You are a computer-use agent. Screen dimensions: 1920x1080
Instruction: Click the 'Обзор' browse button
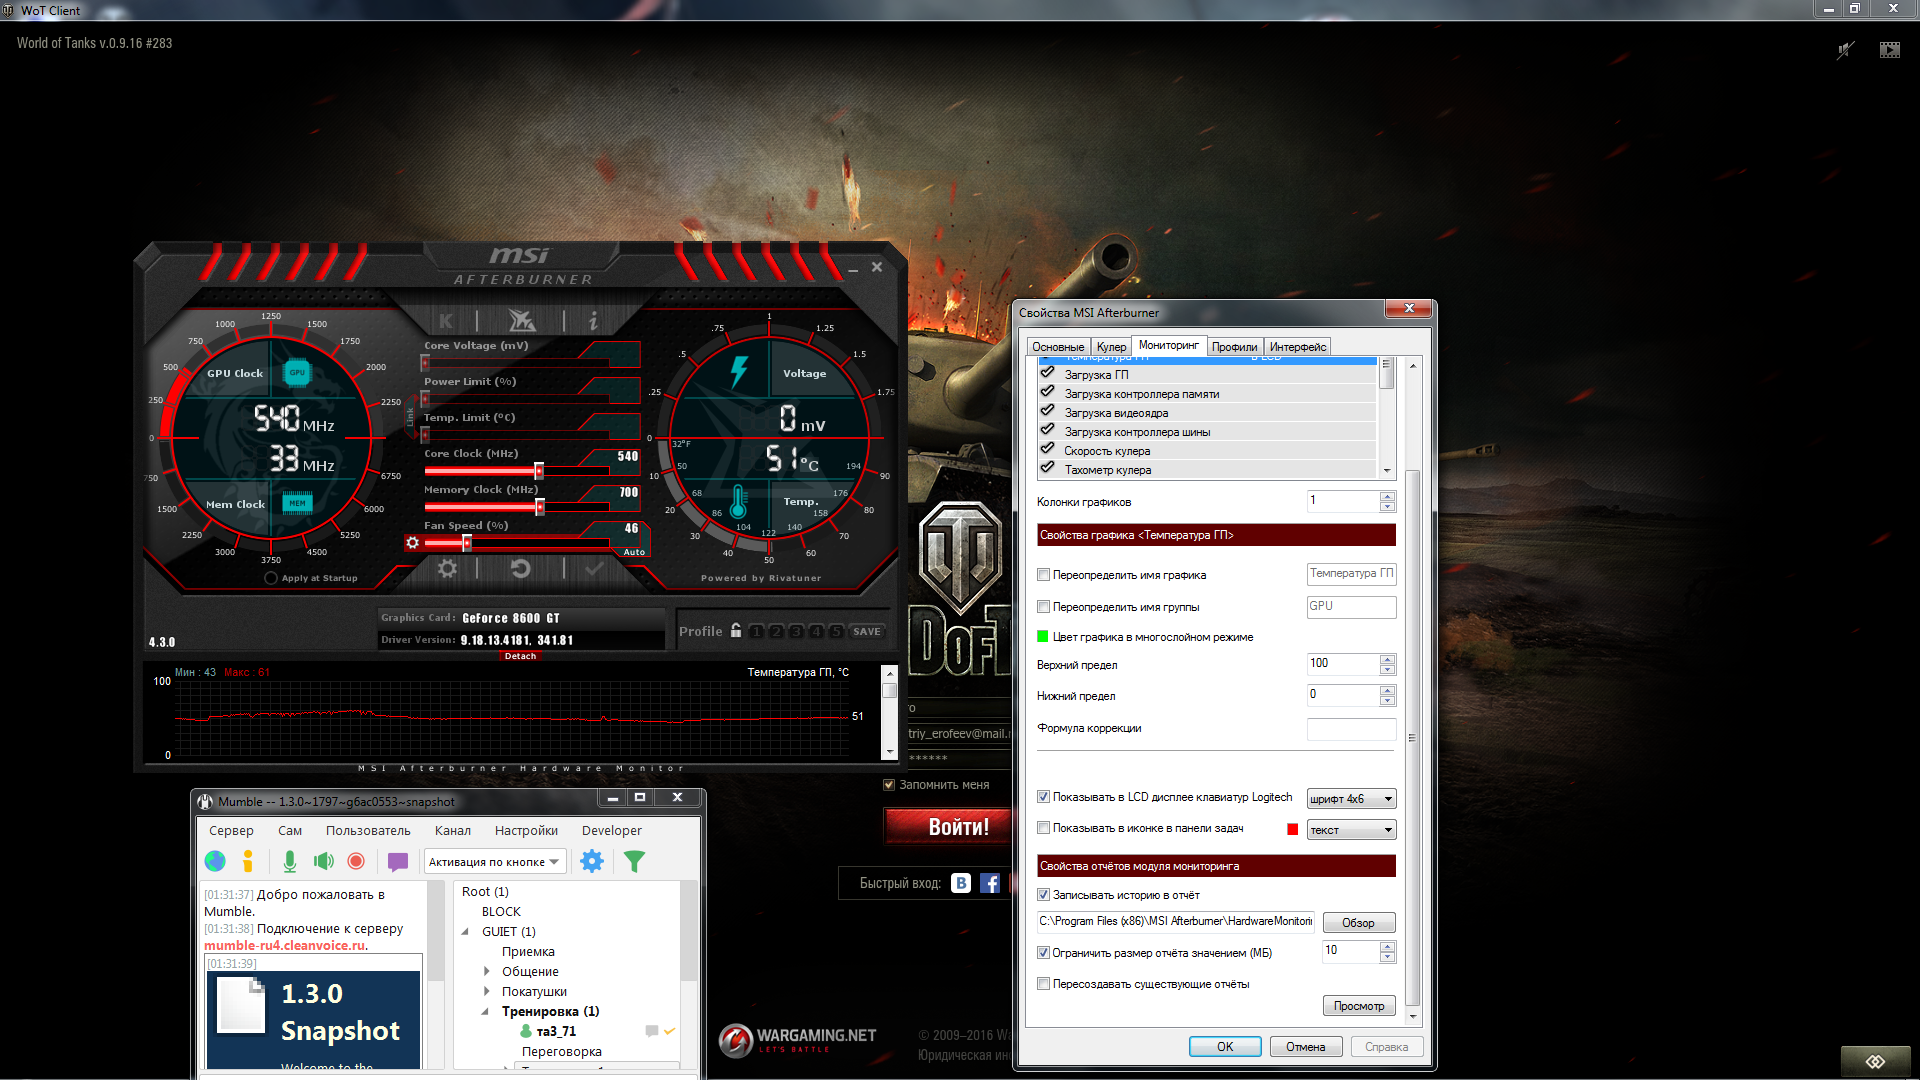coord(1358,923)
